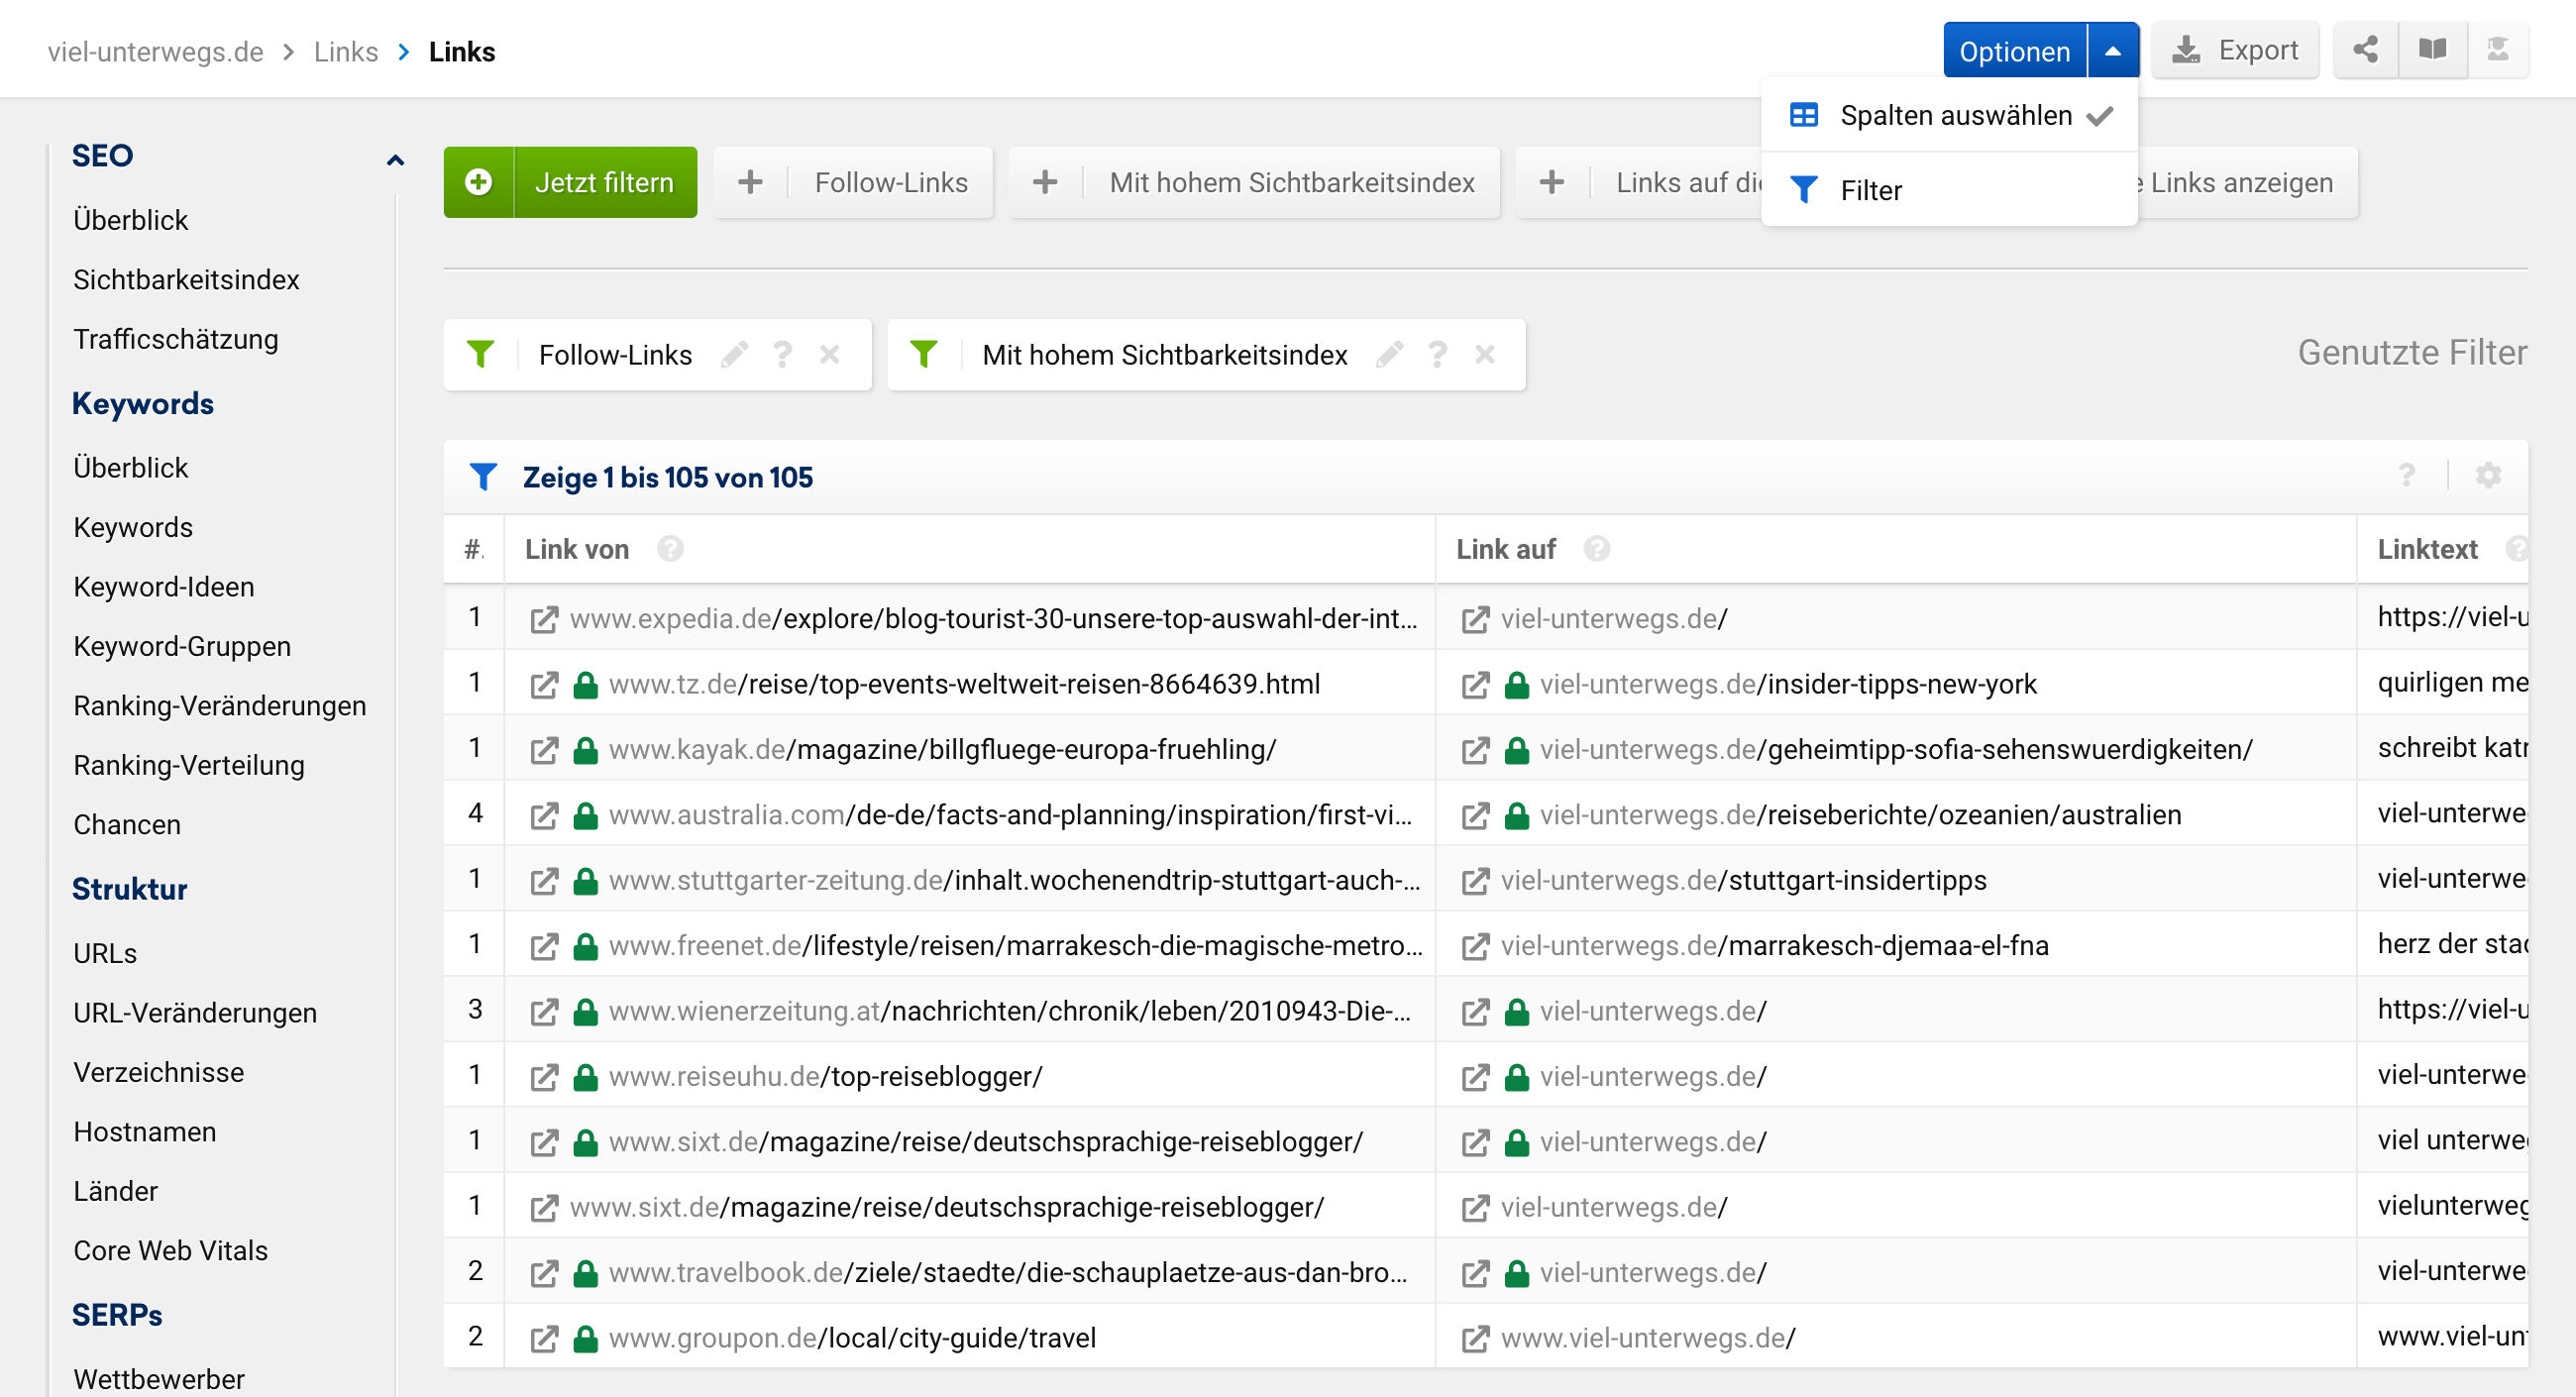The height and width of the screenshot is (1397, 2576).
Task: Remove the Follow-Links active filter
Action: [x=829, y=354]
